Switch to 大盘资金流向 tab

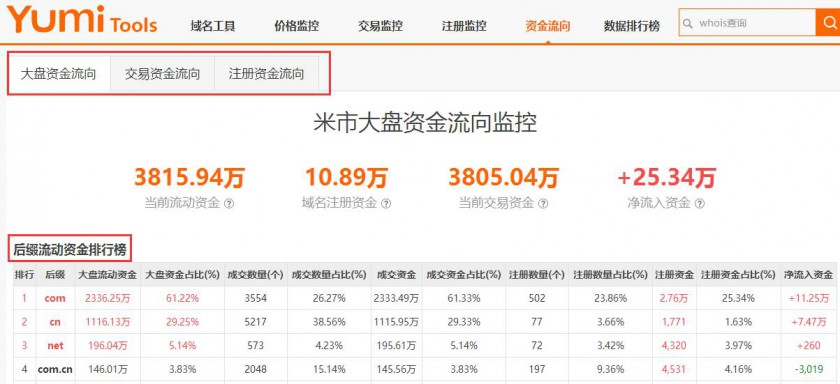58,74
